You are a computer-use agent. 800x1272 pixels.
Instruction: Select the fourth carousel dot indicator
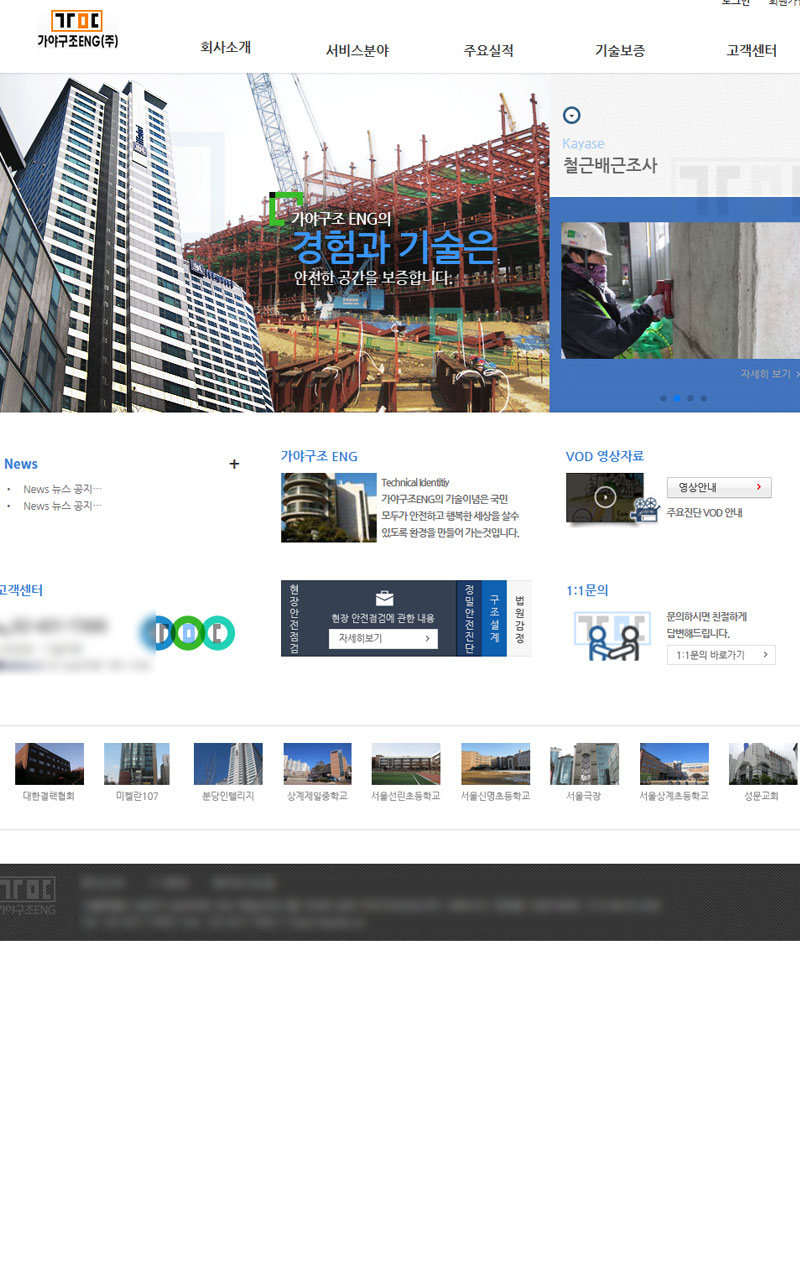point(704,398)
